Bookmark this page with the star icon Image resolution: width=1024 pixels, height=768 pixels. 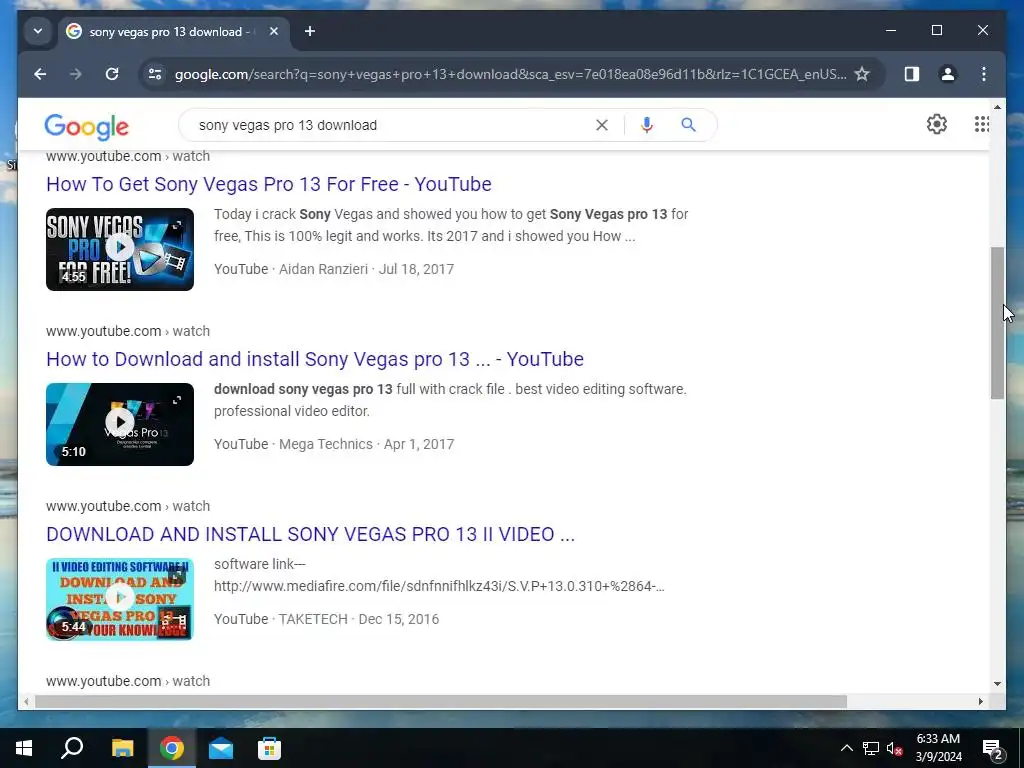[x=862, y=74]
